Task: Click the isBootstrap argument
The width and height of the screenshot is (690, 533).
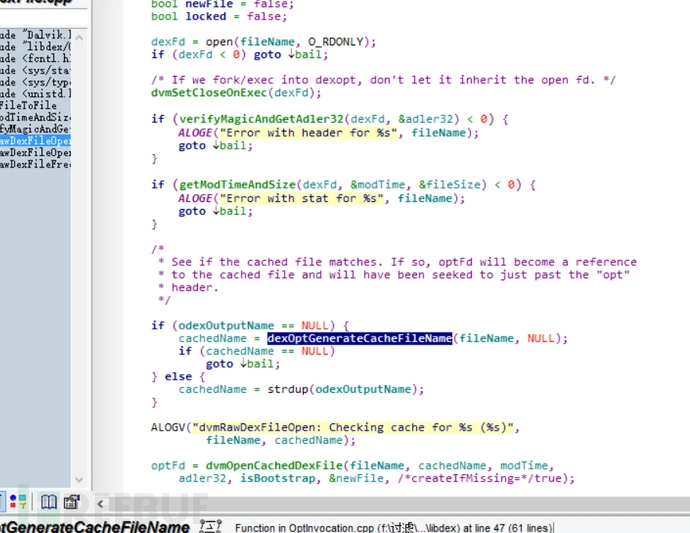Action: 278,478
